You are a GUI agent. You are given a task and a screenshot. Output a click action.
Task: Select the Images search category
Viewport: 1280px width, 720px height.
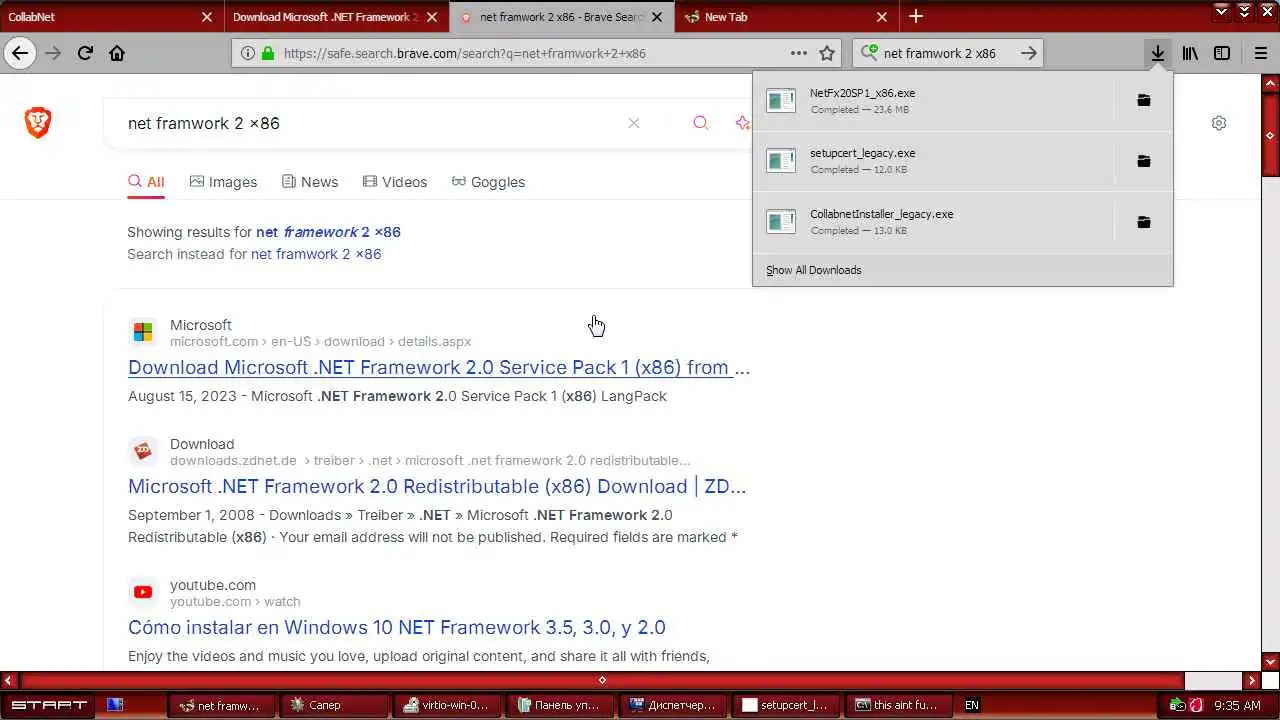click(x=223, y=182)
